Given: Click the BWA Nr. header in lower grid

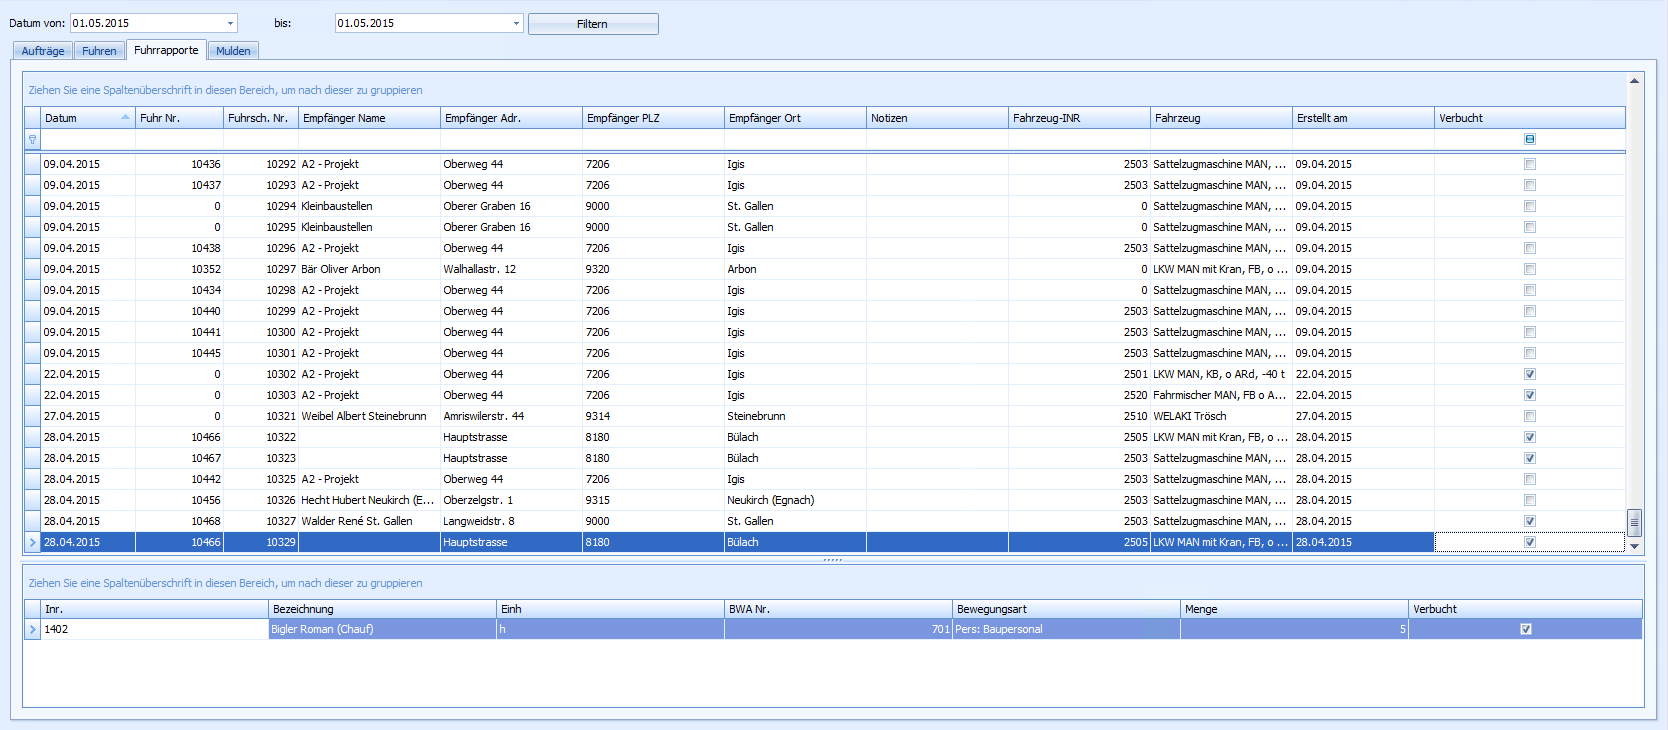Looking at the screenshot, I should (x=838, y=609).
